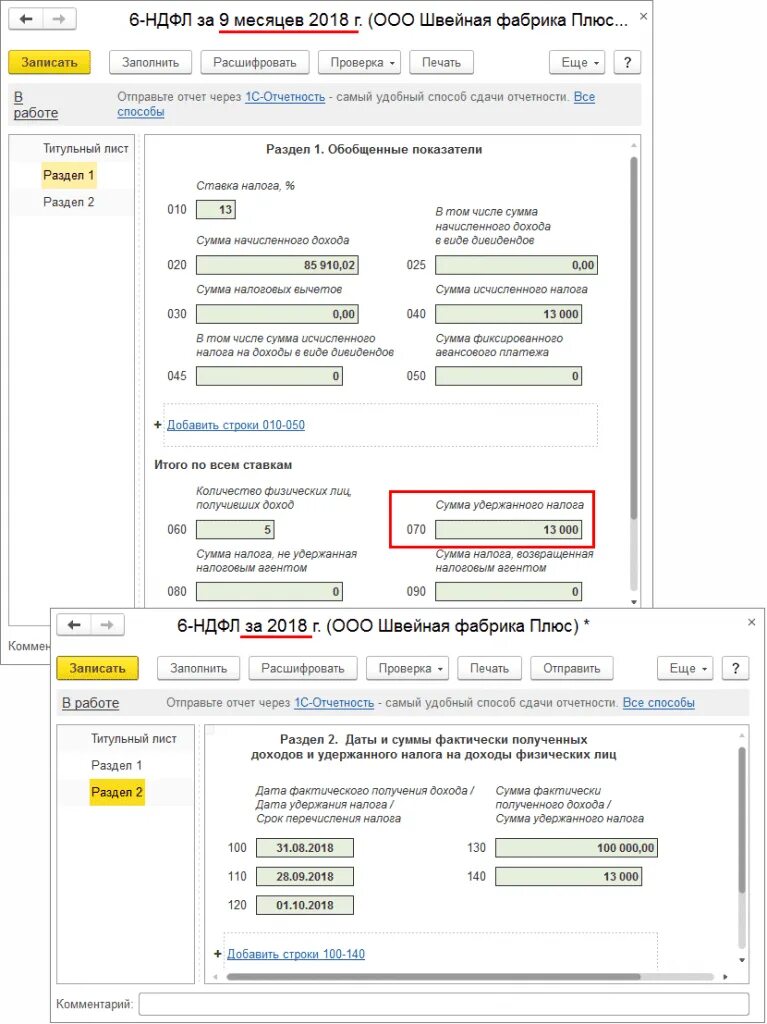Viewport: 767px width, 1024px height.
Task: Click field 020 with 85 910,02
Action: [277, 265]
